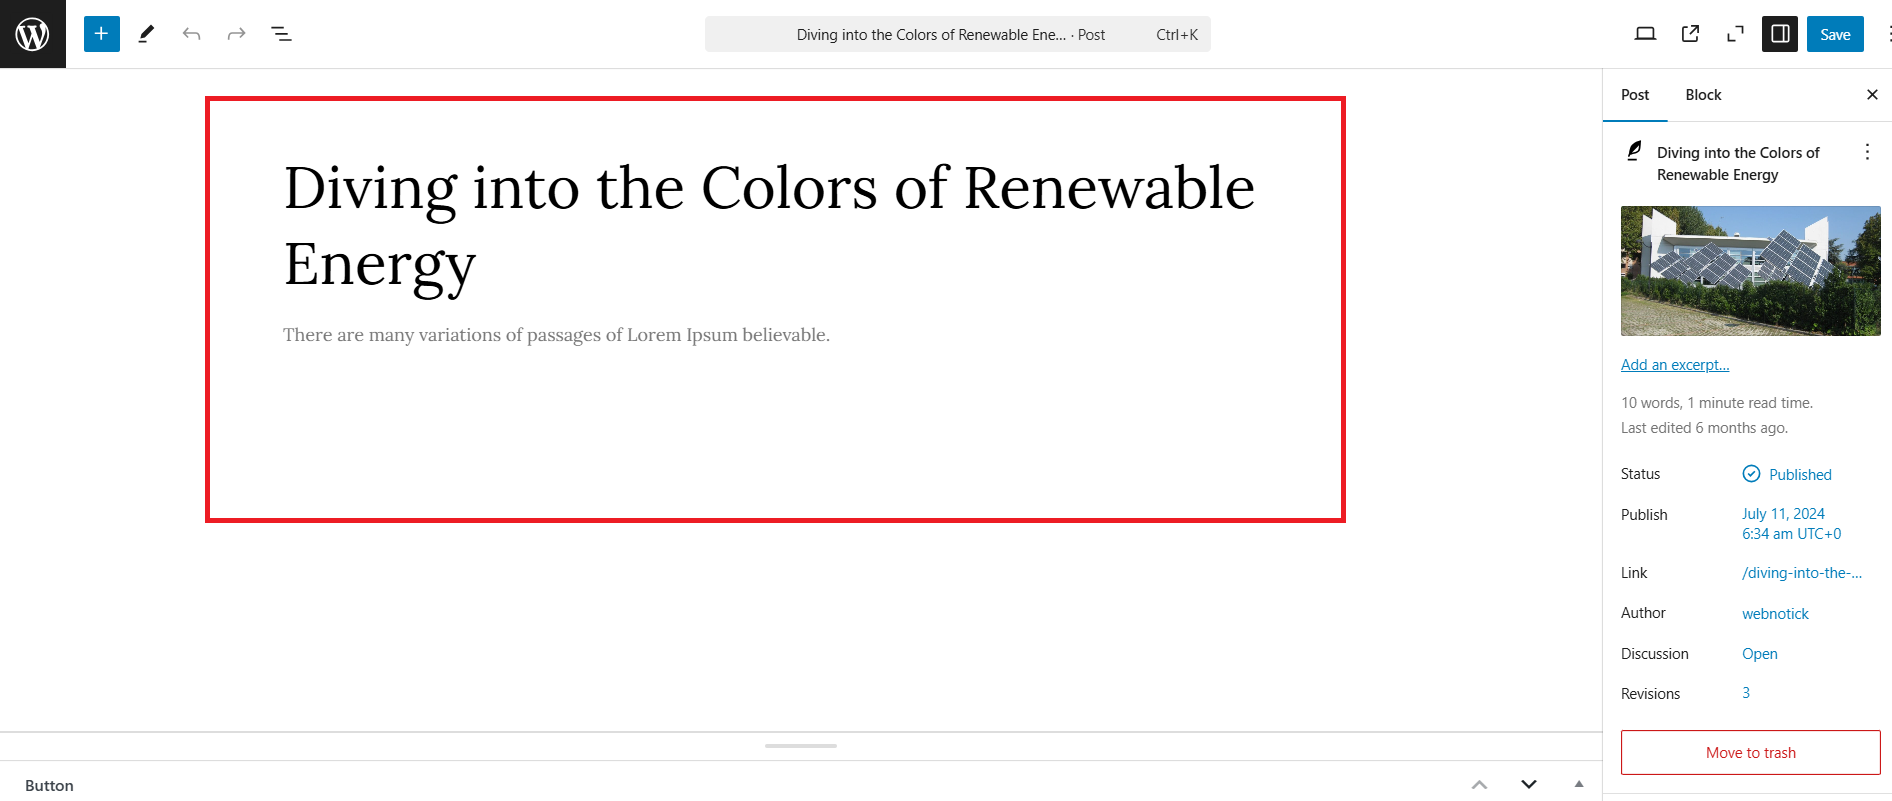
Task: Change Discussion setting Open
Action: tap(1760, 654)
